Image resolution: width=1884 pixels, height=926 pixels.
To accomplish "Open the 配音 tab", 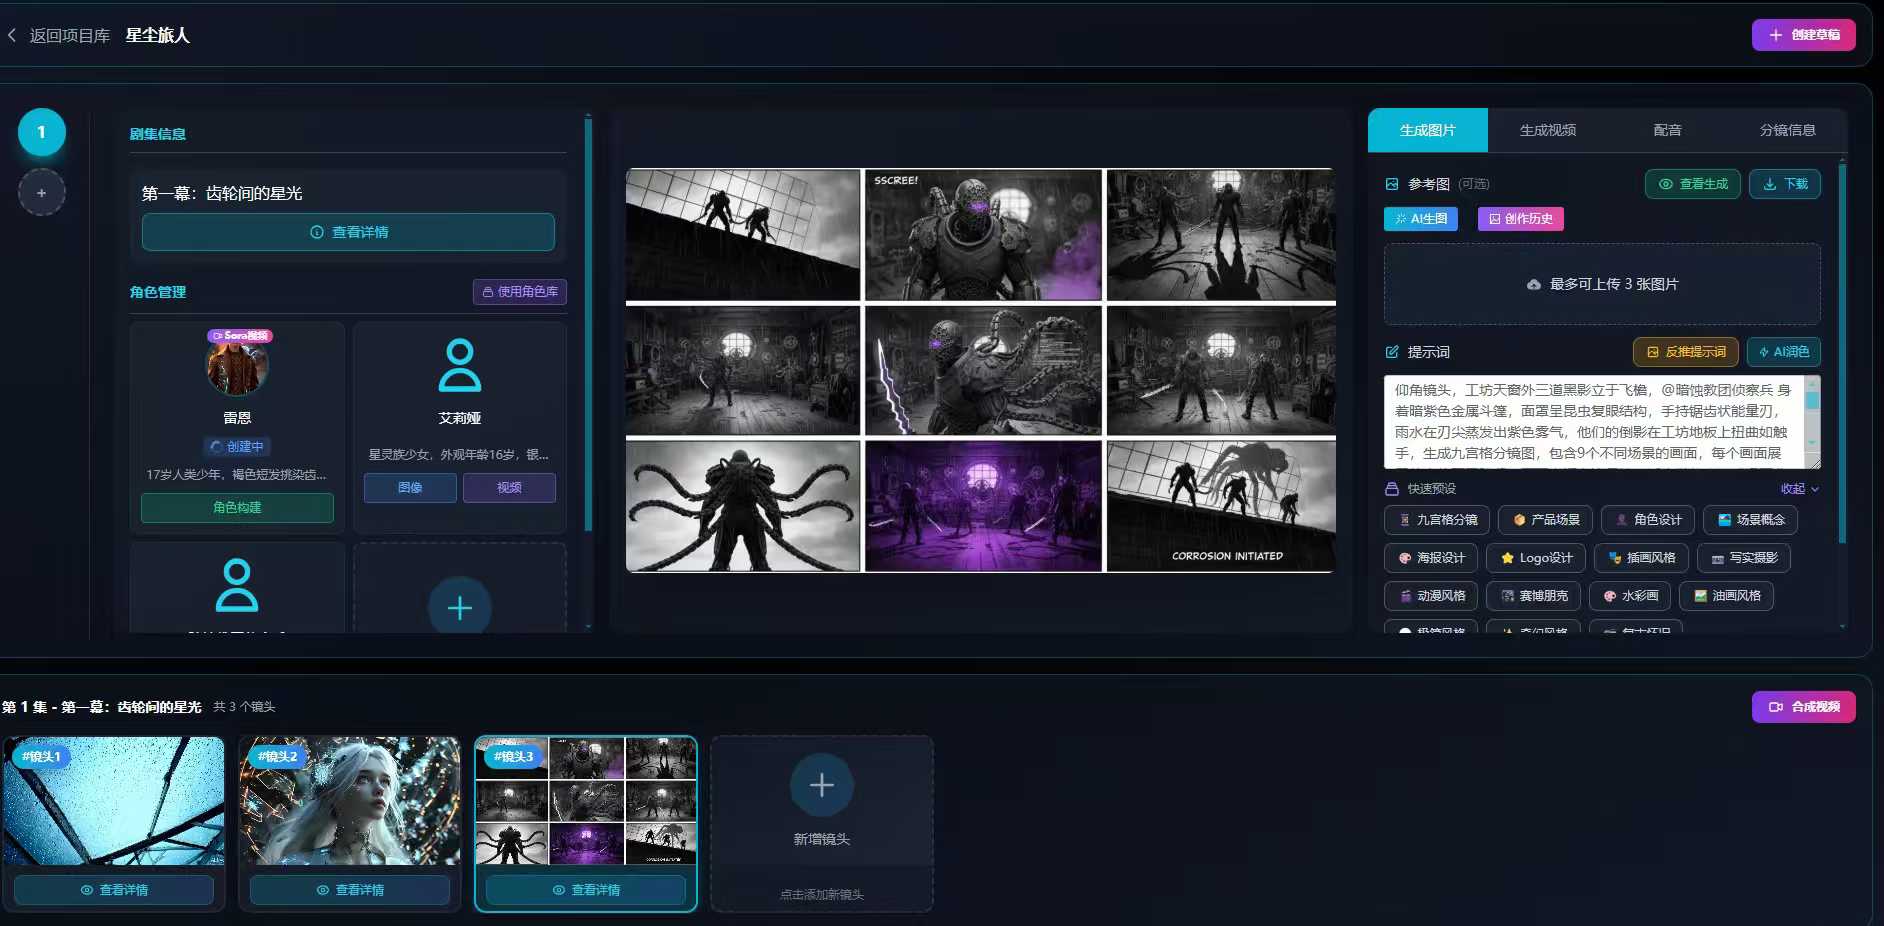I will coord(1667,130).
